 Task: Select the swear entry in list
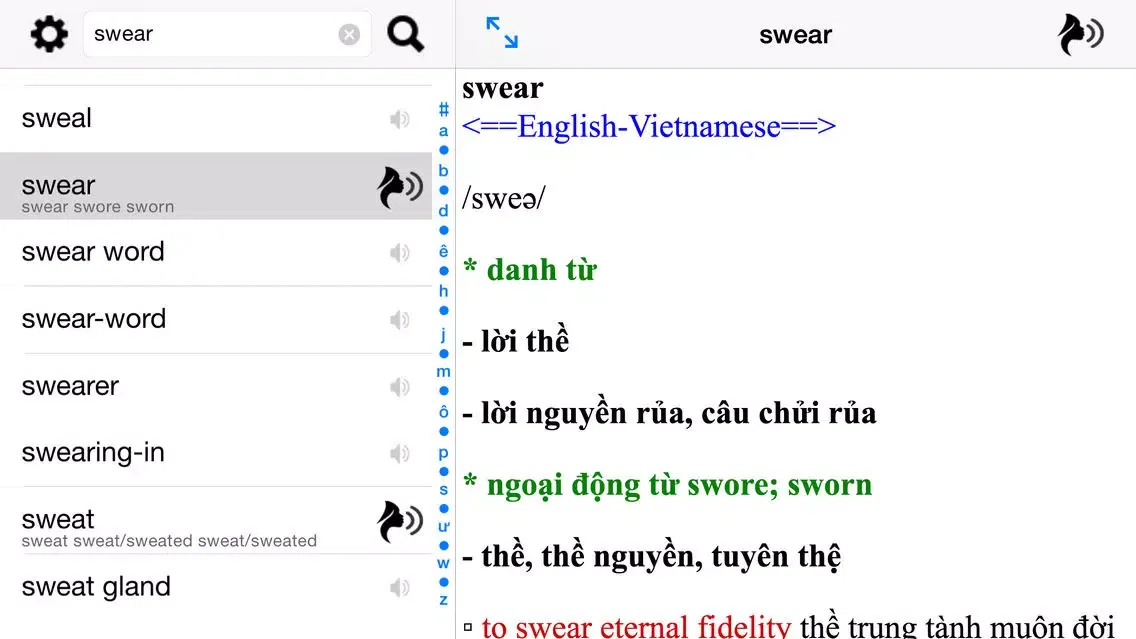216,186
